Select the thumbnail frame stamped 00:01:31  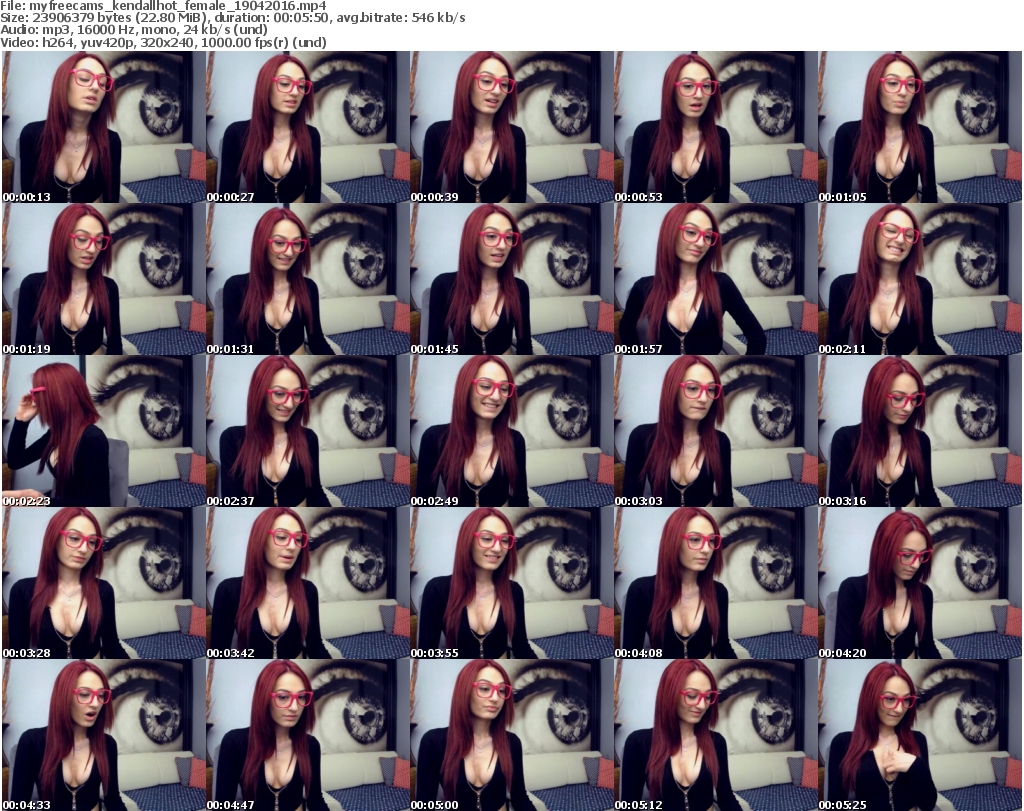point(308,279)
